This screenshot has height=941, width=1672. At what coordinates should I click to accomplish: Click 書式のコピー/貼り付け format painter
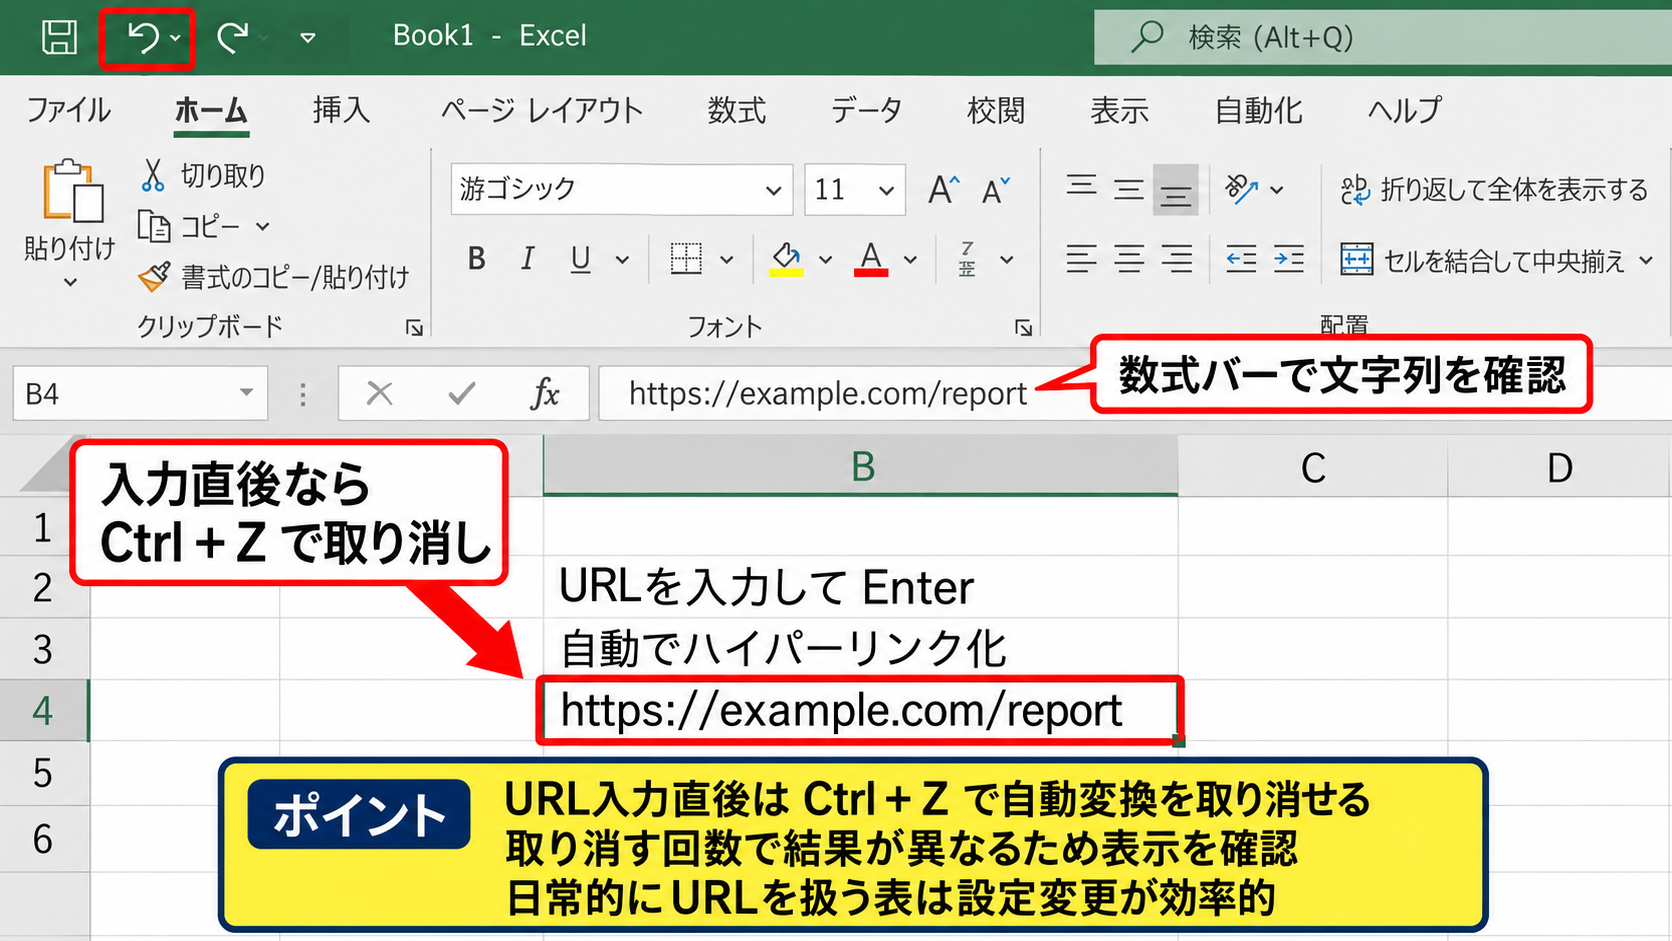(x=274, y=277)
